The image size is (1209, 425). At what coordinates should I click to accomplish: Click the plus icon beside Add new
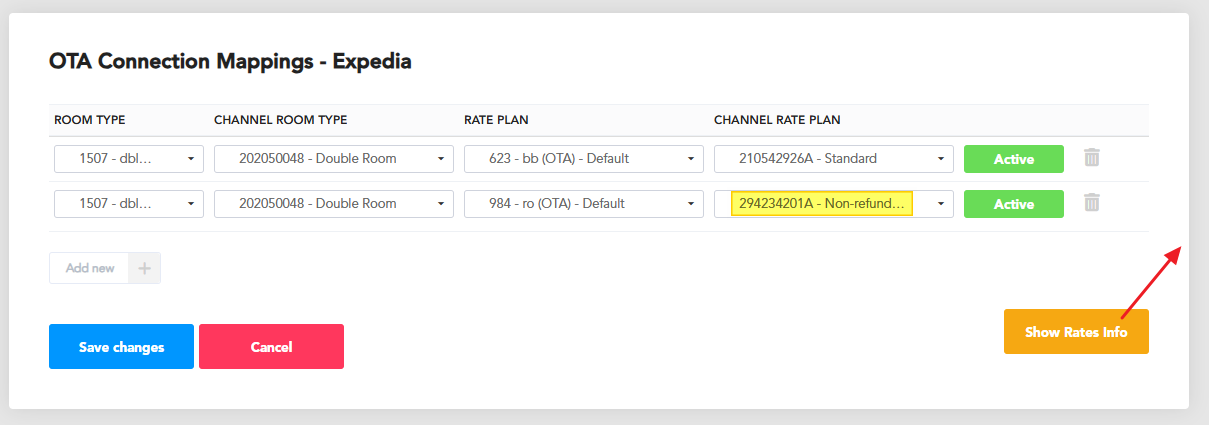144,268
